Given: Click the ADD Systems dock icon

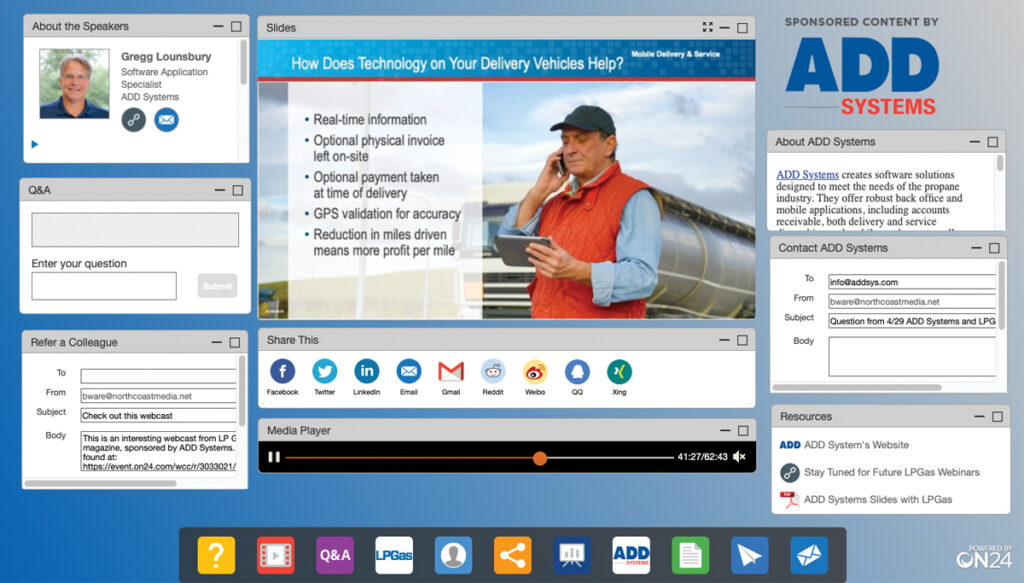Looking at the screenshot, I should click(x=630, y=554).
